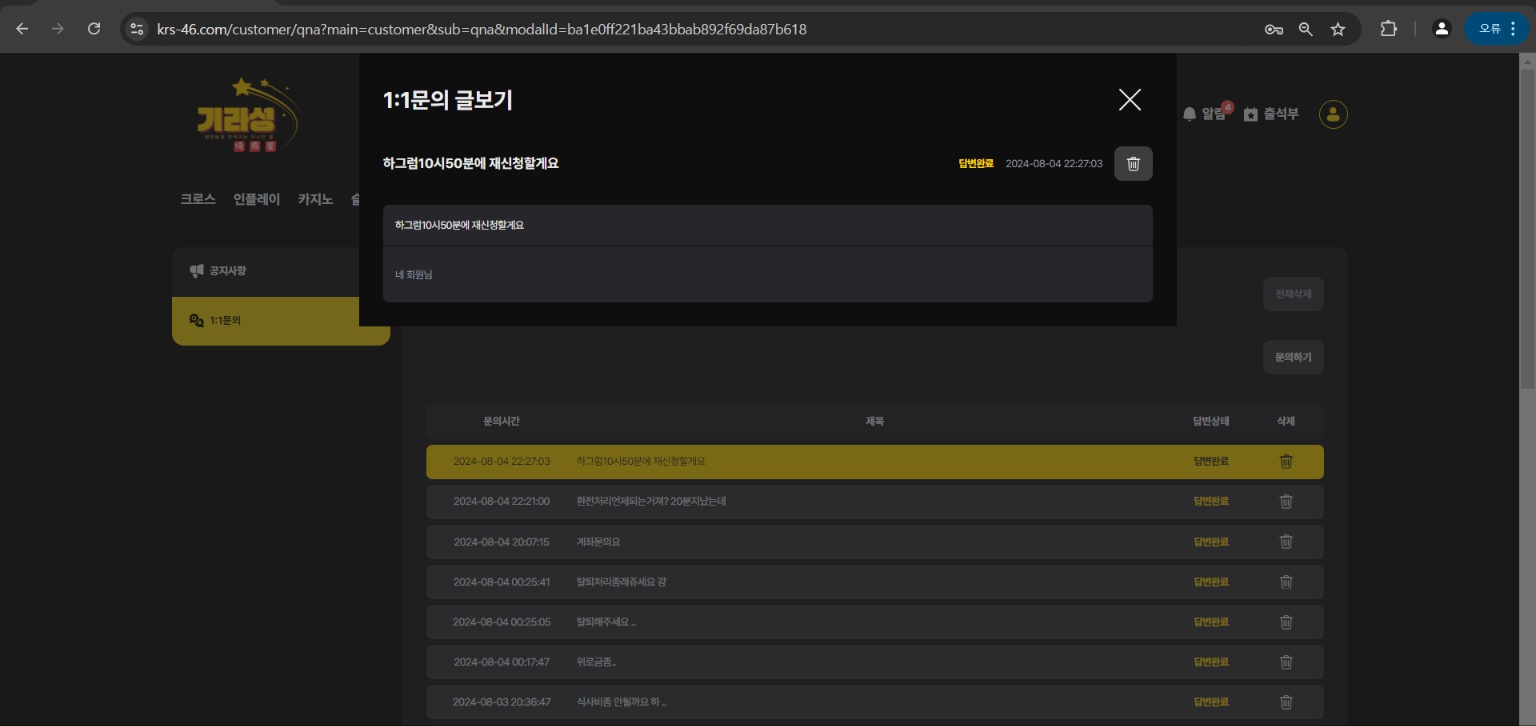Open the 크로스 menu item
Viewport: 1536px width, 726px height.
click(198, 199)
